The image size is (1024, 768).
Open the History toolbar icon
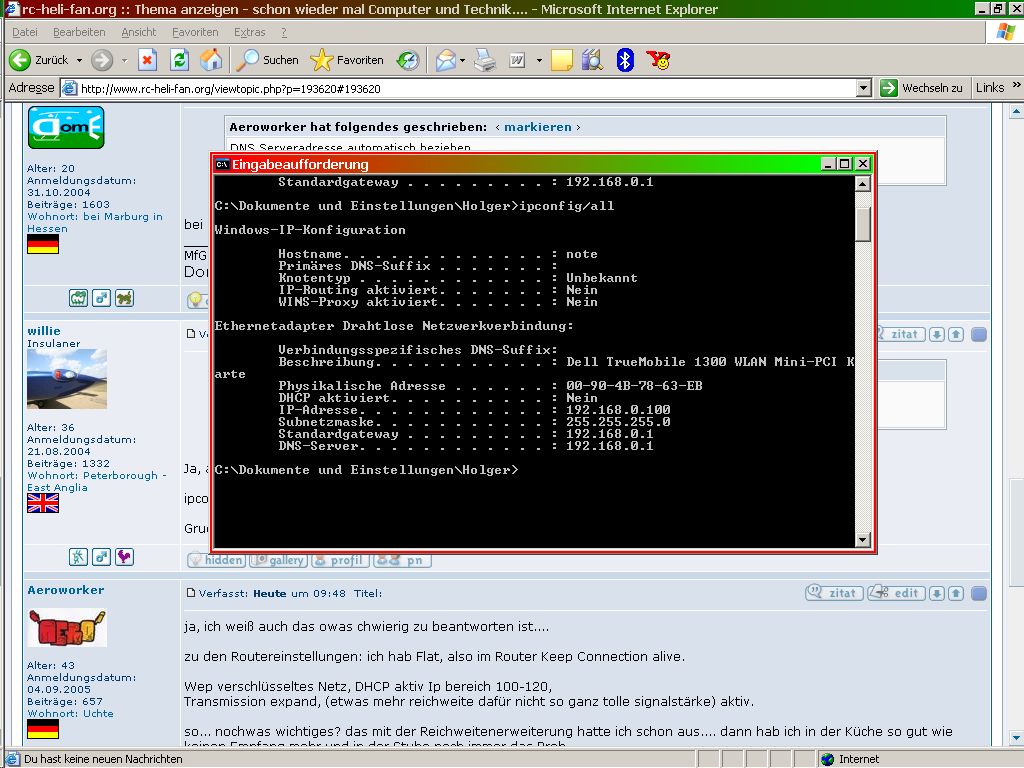pos(407,60)
